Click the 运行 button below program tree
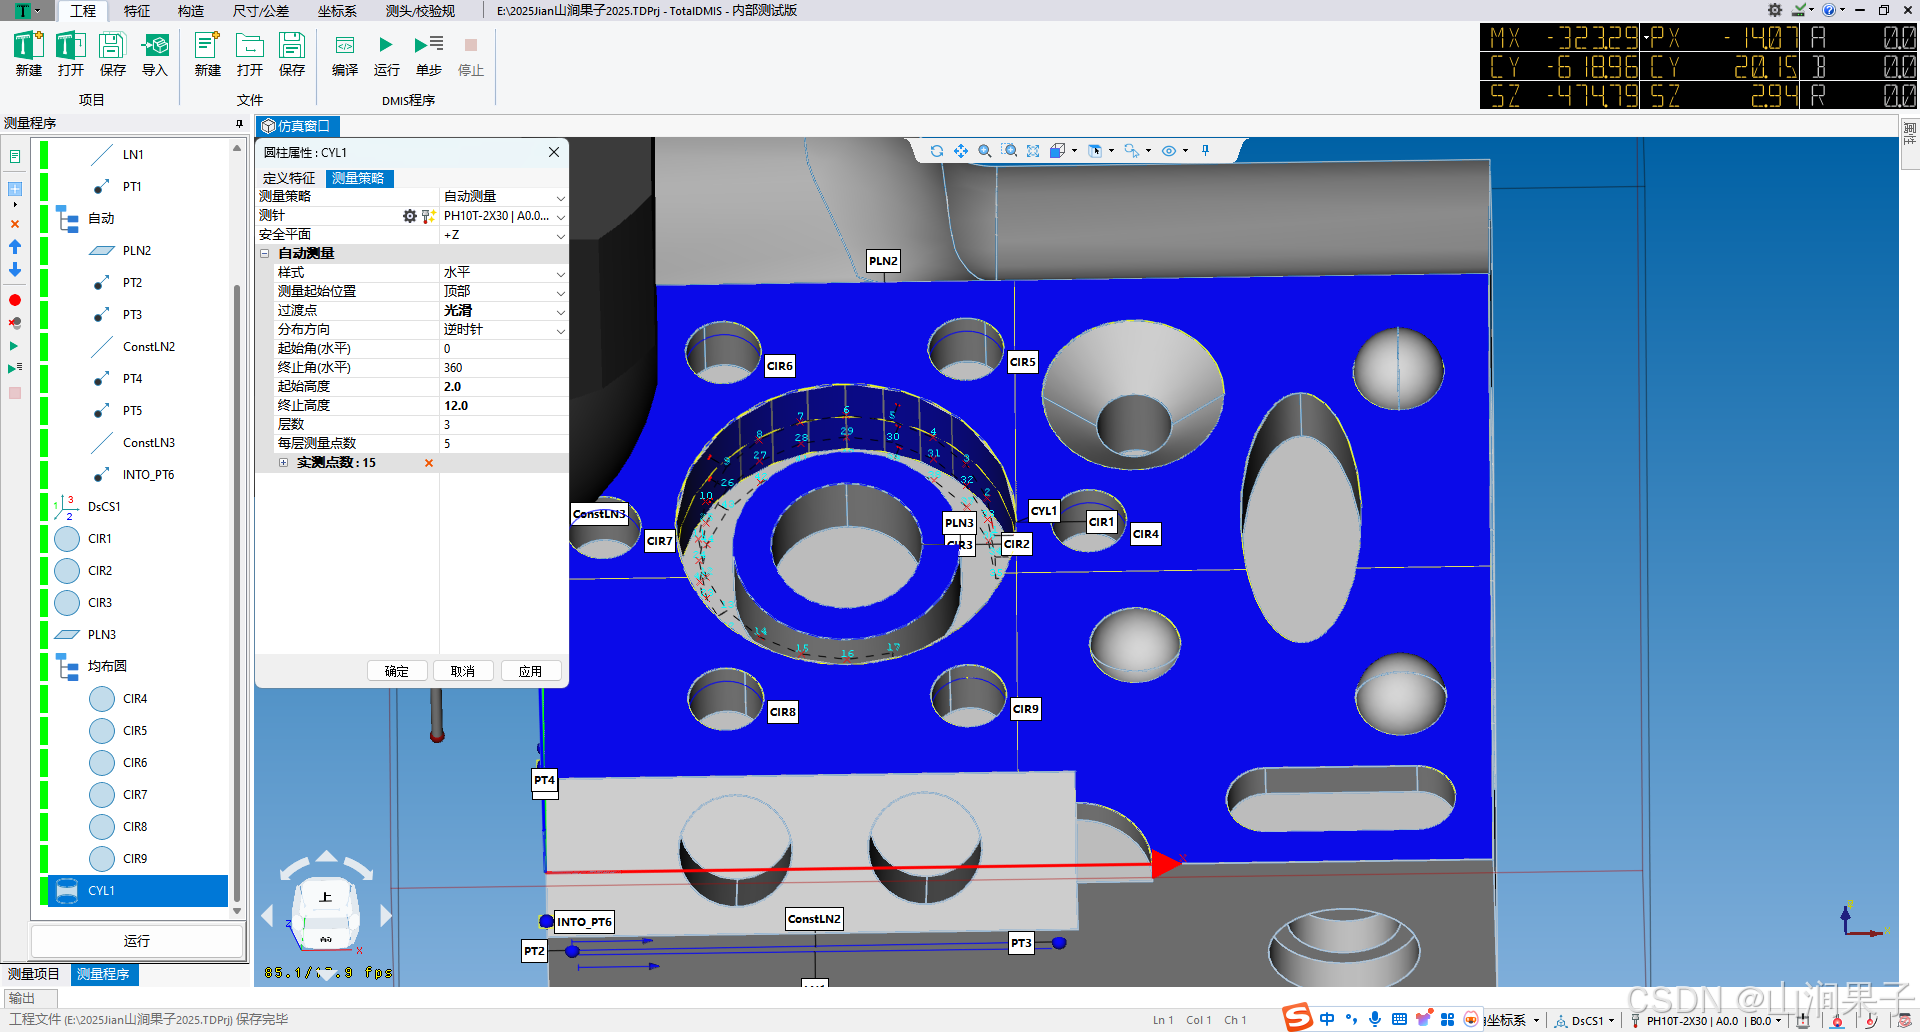The width and height of the screenshot is (1920, 1032). (137, 941)
